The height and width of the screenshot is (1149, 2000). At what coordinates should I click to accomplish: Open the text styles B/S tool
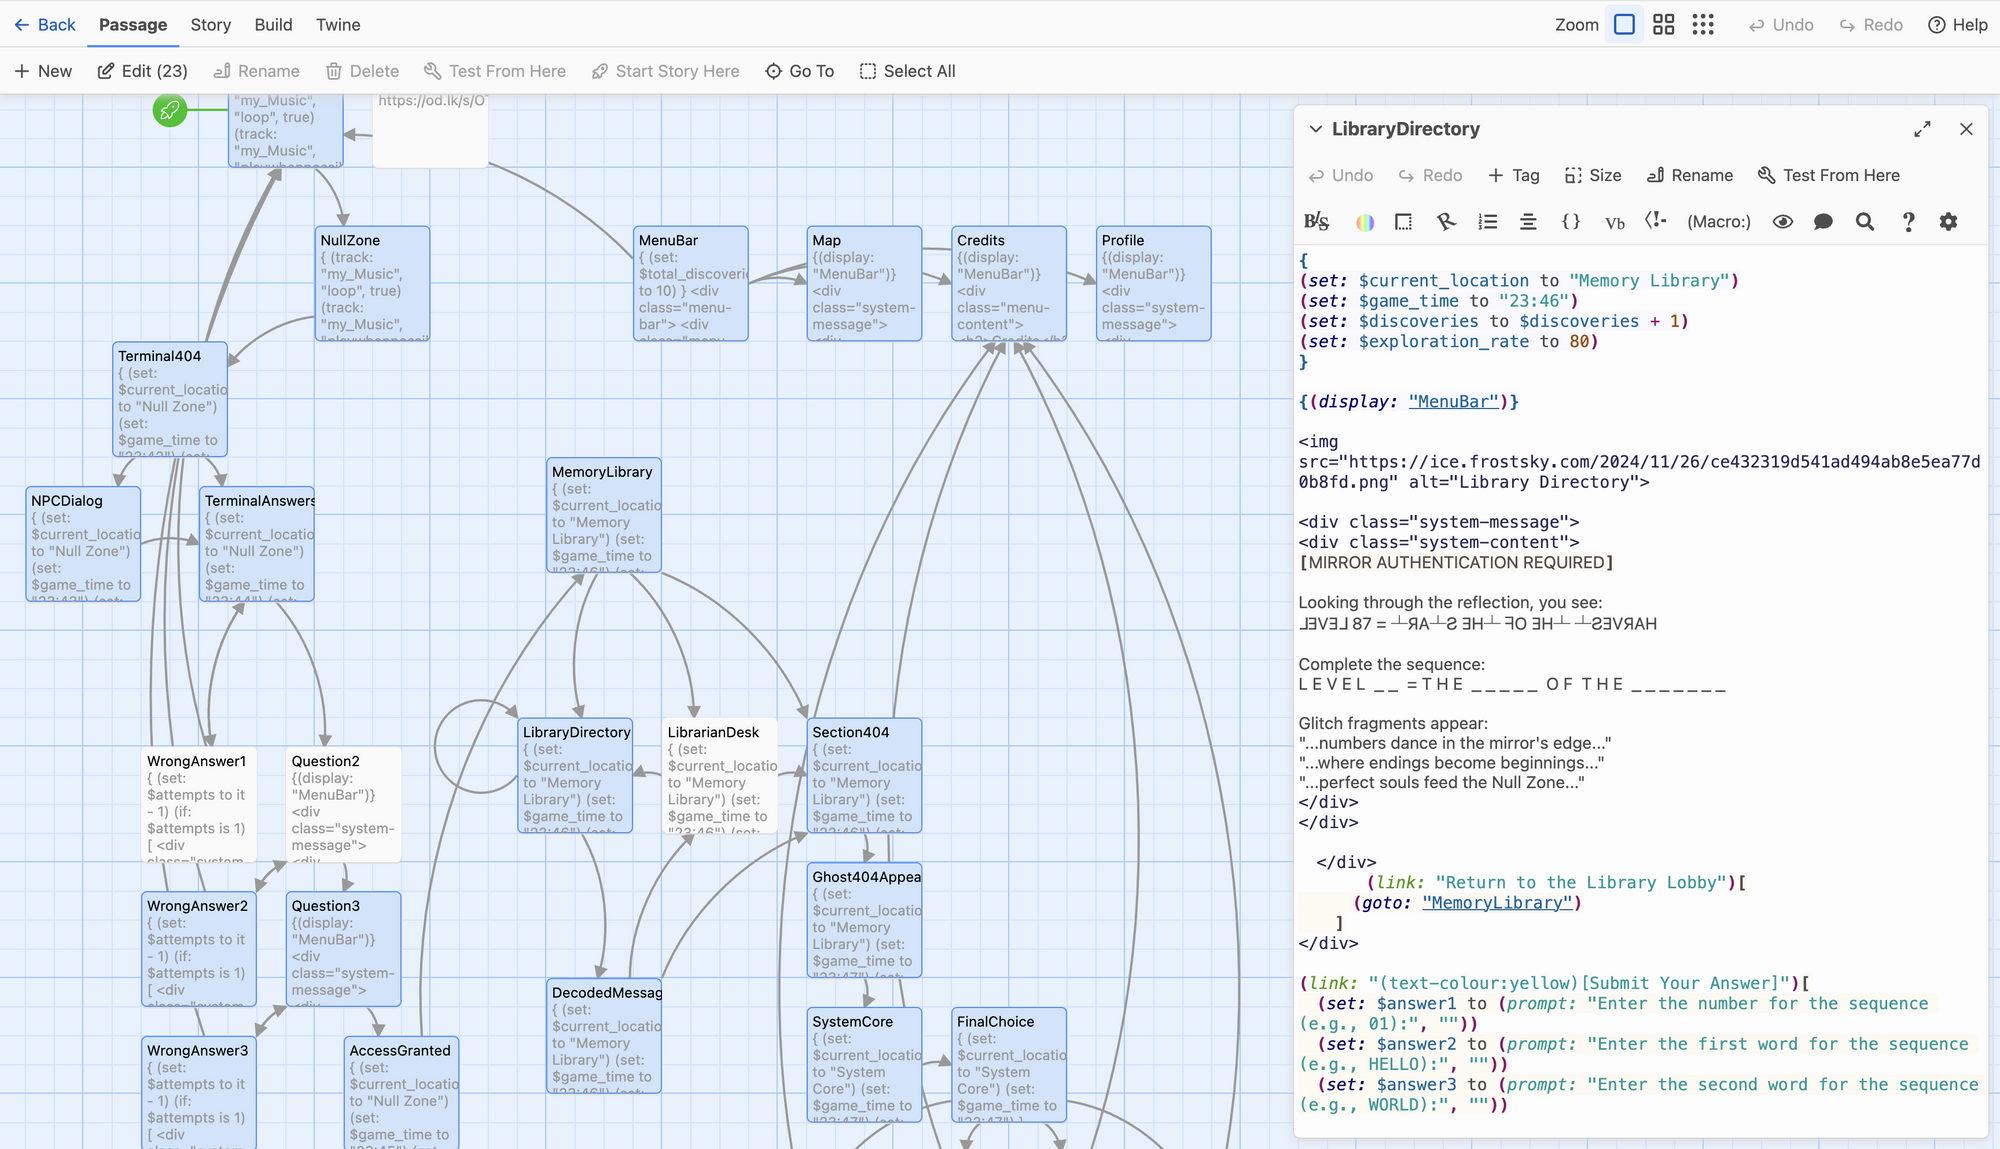tap(1316, 222)
